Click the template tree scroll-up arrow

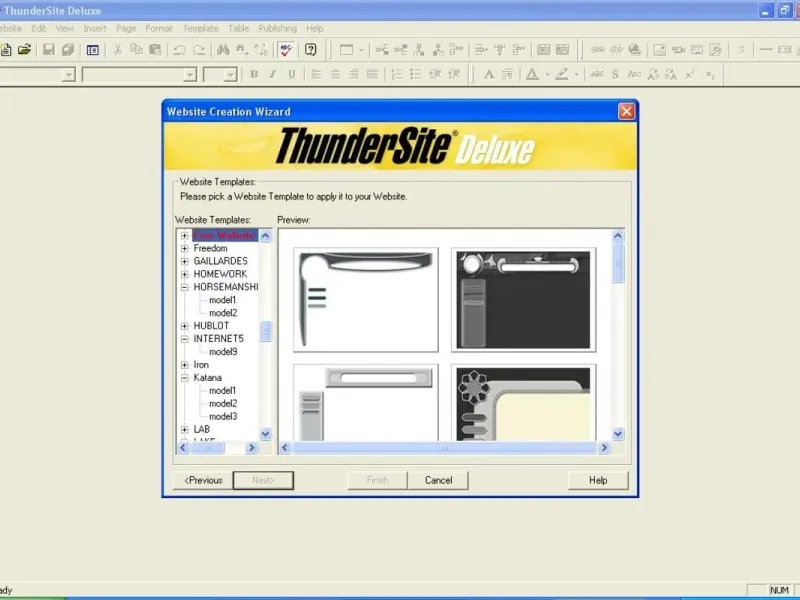point(265,236)
